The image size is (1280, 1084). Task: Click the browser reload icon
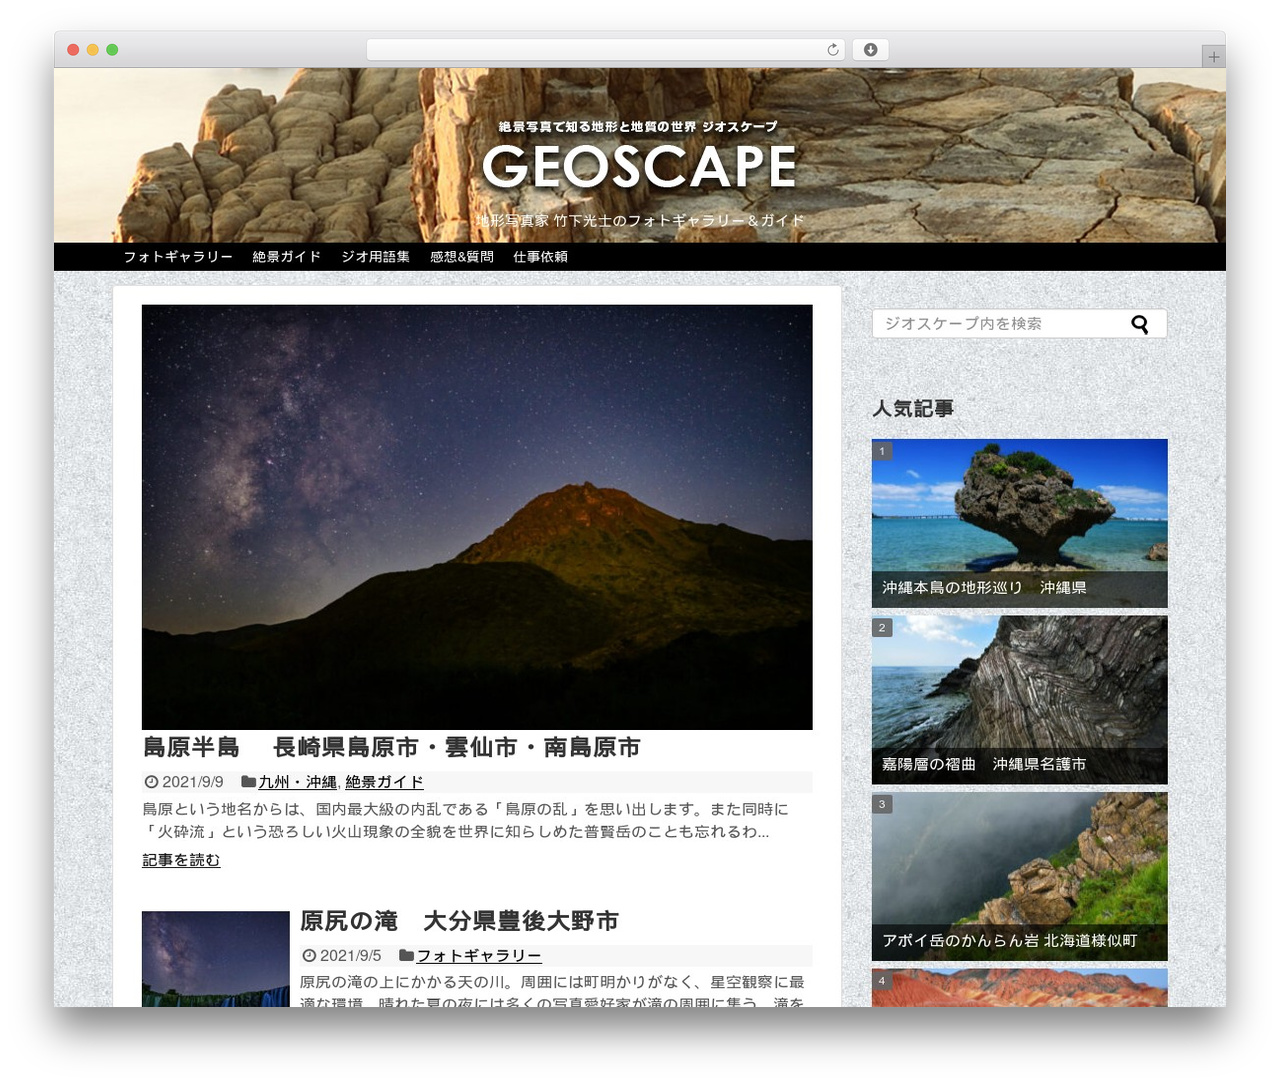(833, 50)
